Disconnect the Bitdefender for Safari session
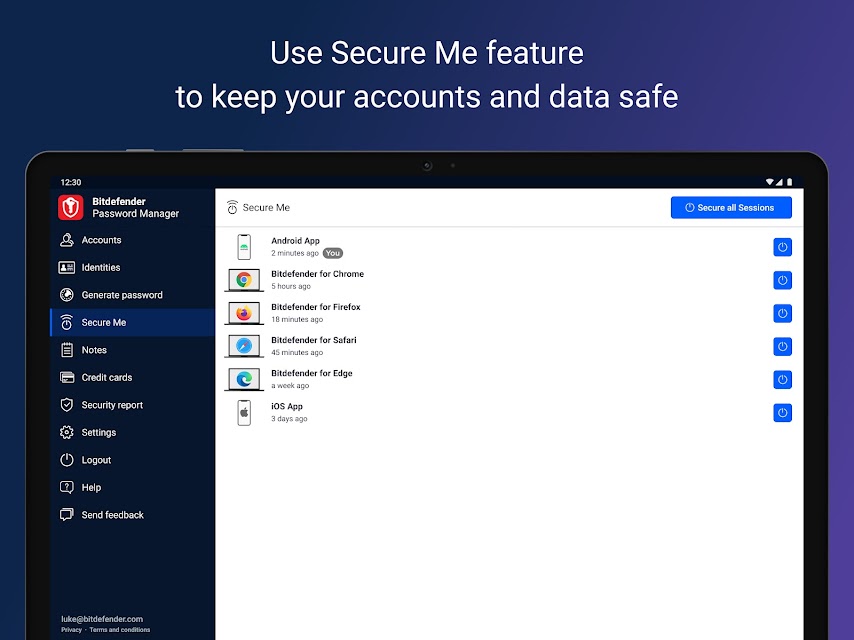Screen dimensions: 854x640 point(782,346)
